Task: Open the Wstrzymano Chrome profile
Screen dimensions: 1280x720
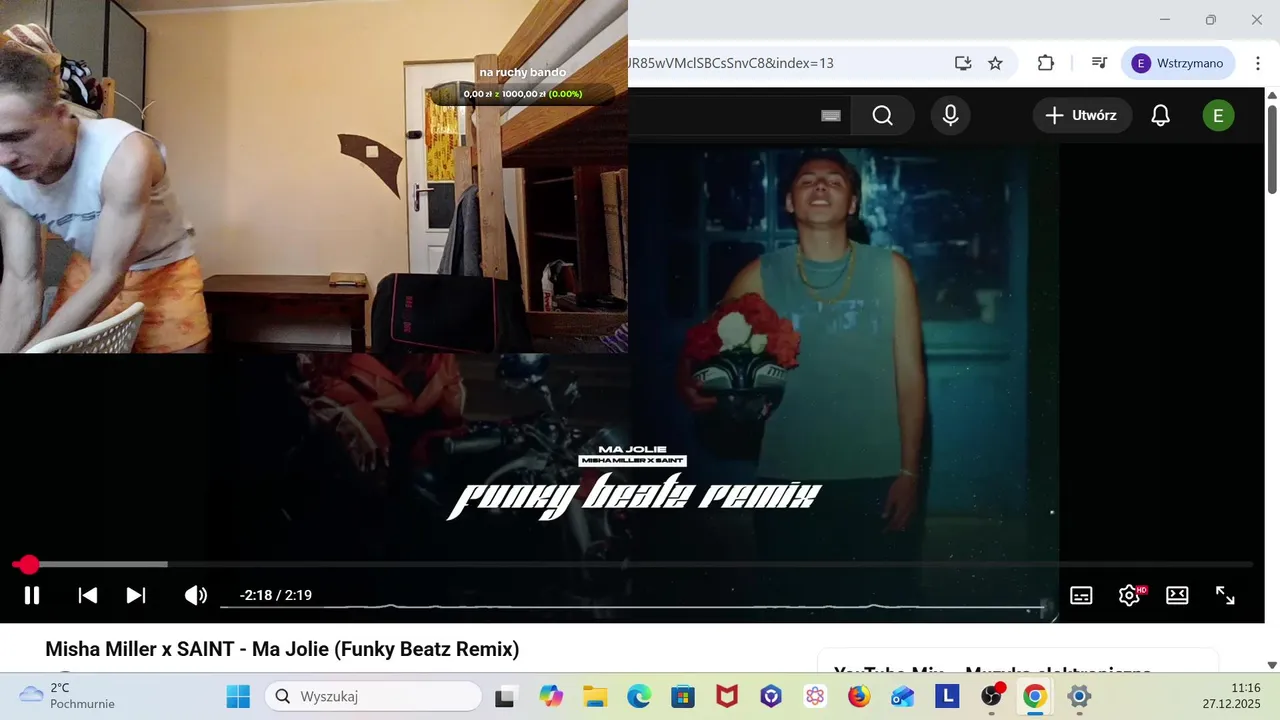Action: [x=1178, y=63]
